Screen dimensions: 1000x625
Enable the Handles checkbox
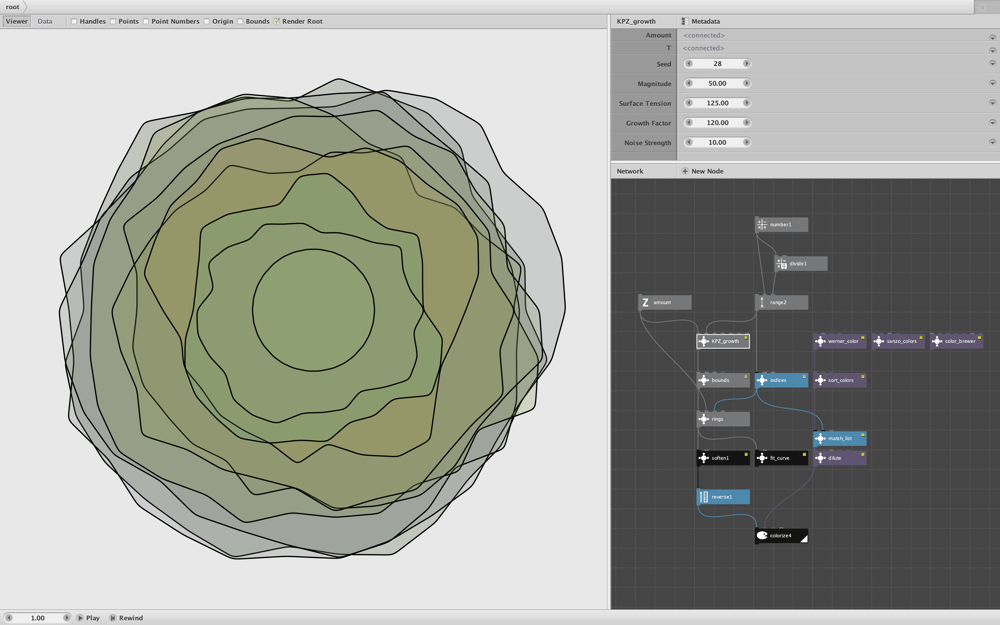pos(74,22)
